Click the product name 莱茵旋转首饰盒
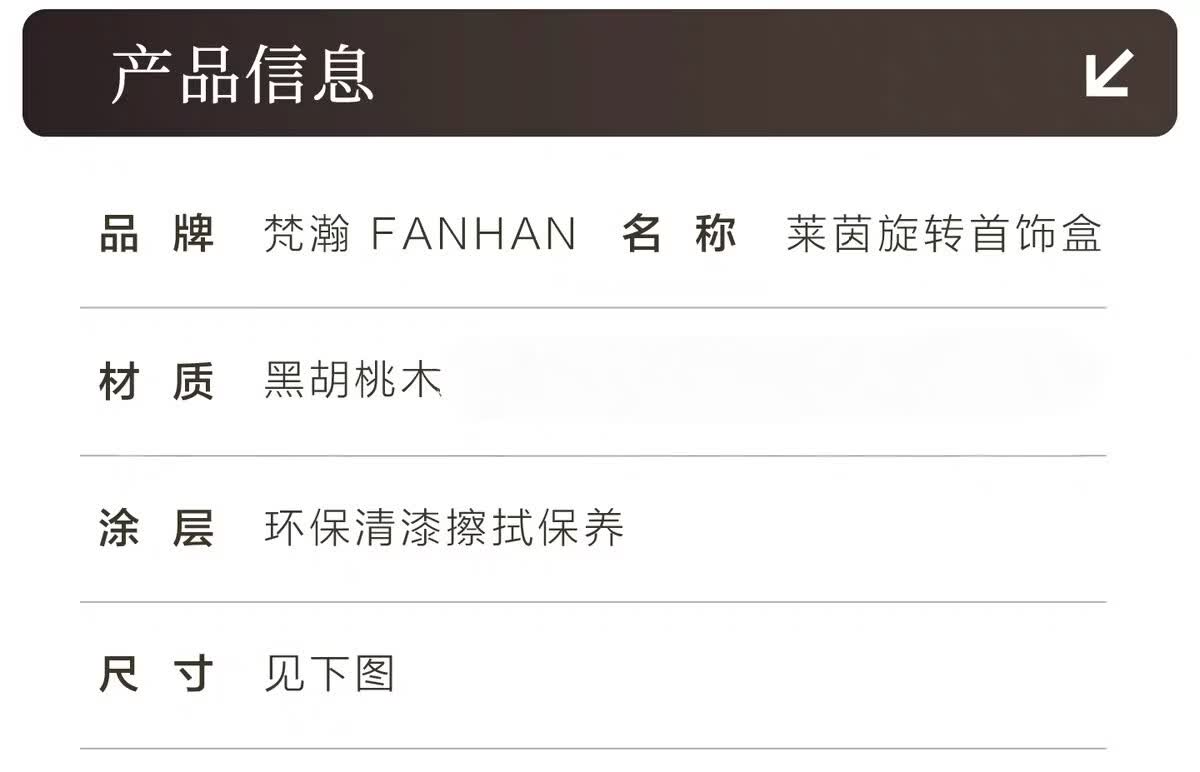The height and width of the screenshot is (772, 1200). 943,235
